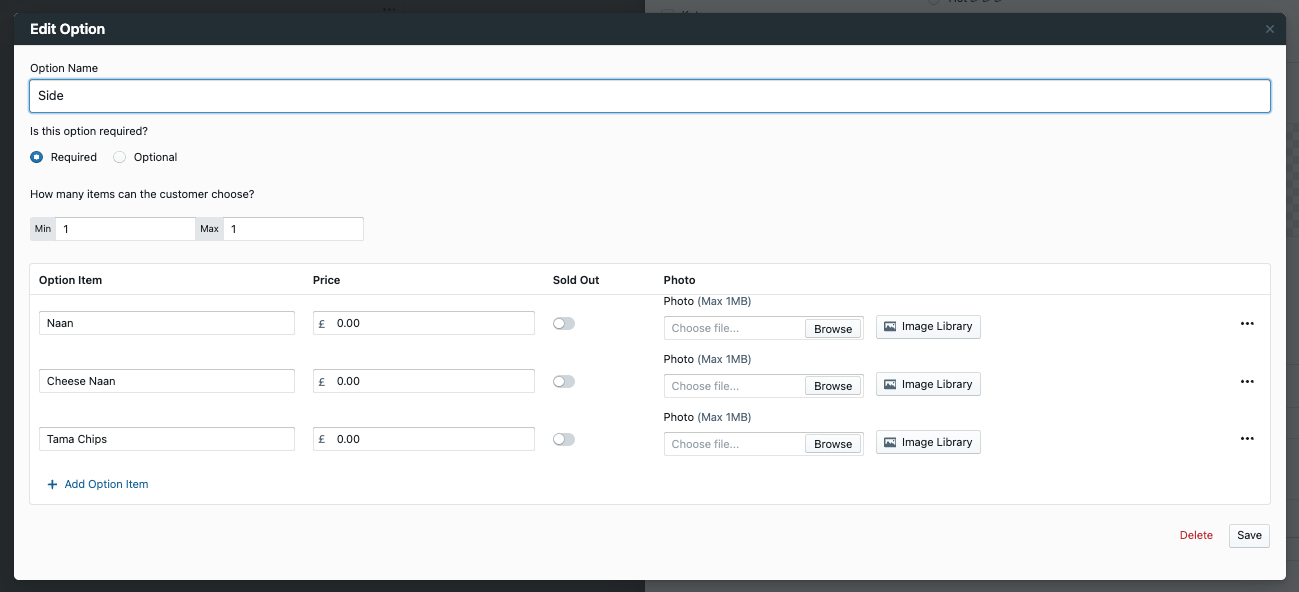The image size is (1299, 592).
Task: Close the Edit Option dialog with X
Action: pyautogui.click(x=1269, y=28)
